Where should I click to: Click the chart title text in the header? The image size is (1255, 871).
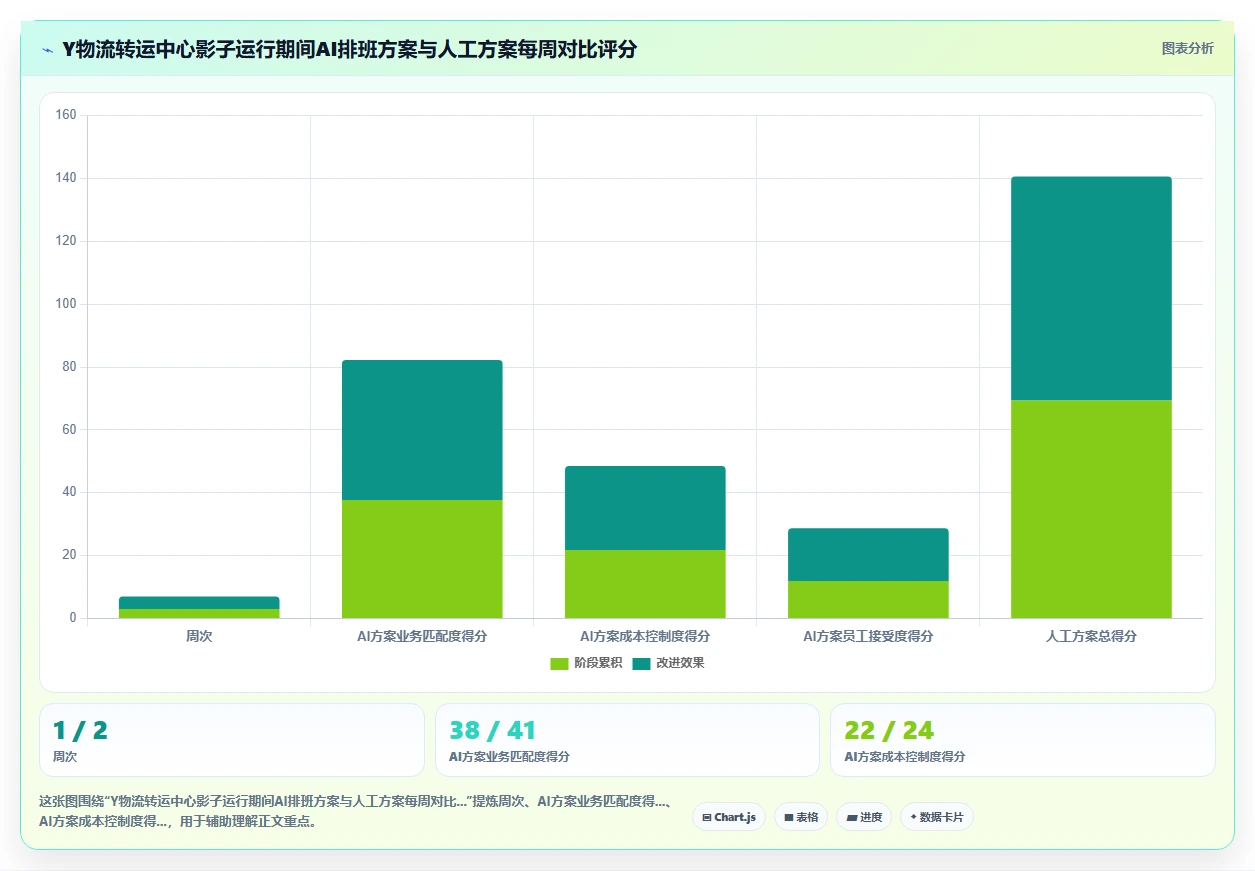click(x=349, y=49)
